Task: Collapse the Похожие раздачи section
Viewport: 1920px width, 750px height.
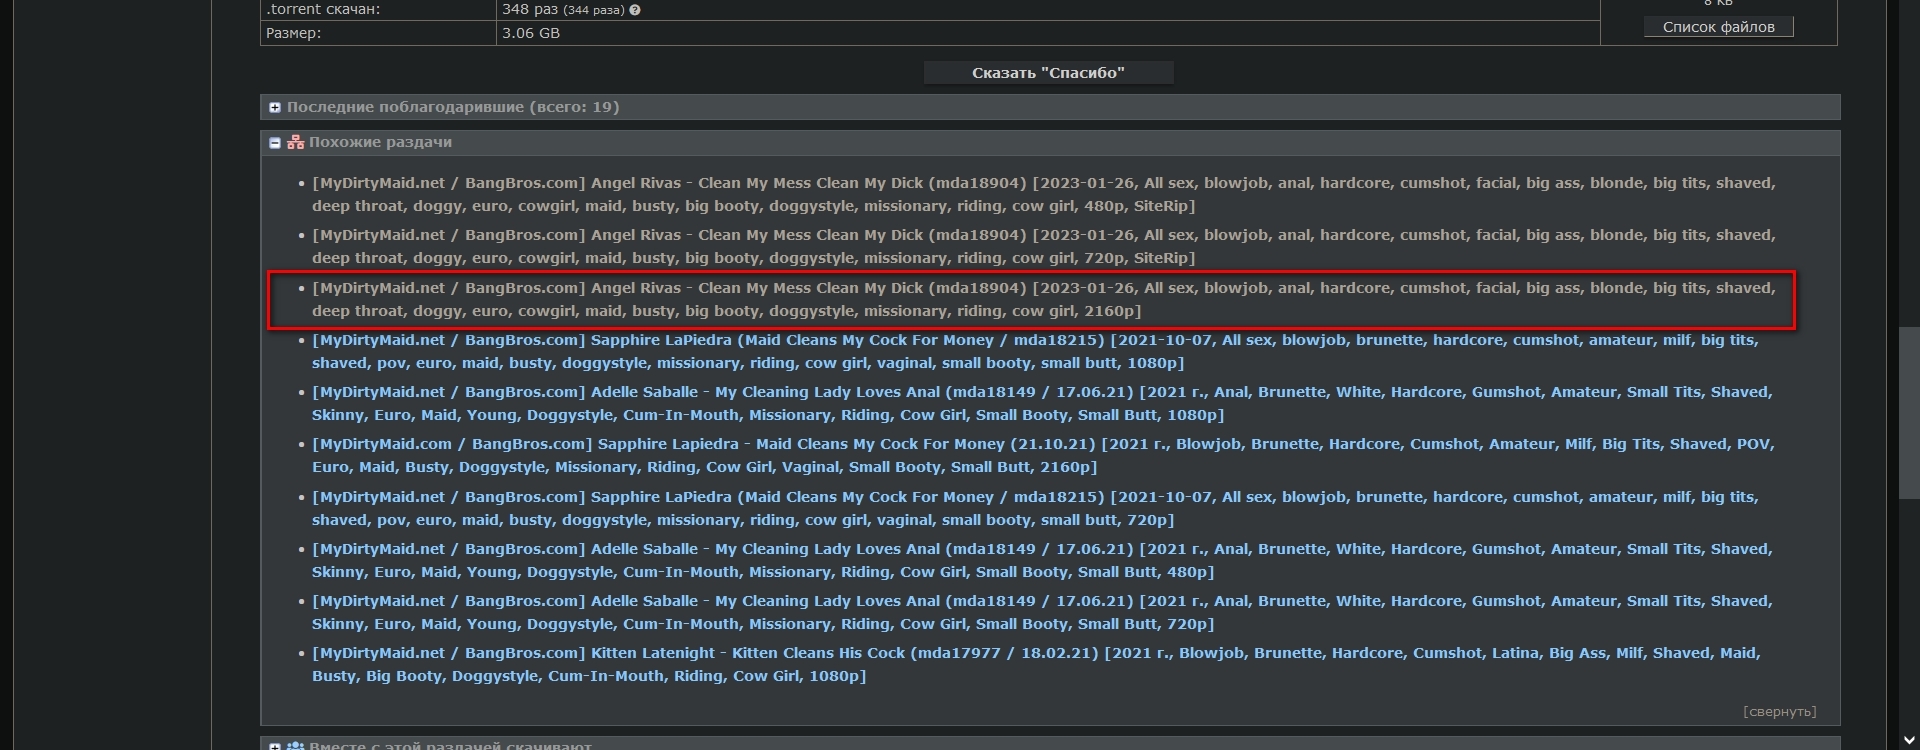Action: tap(275, 143)
